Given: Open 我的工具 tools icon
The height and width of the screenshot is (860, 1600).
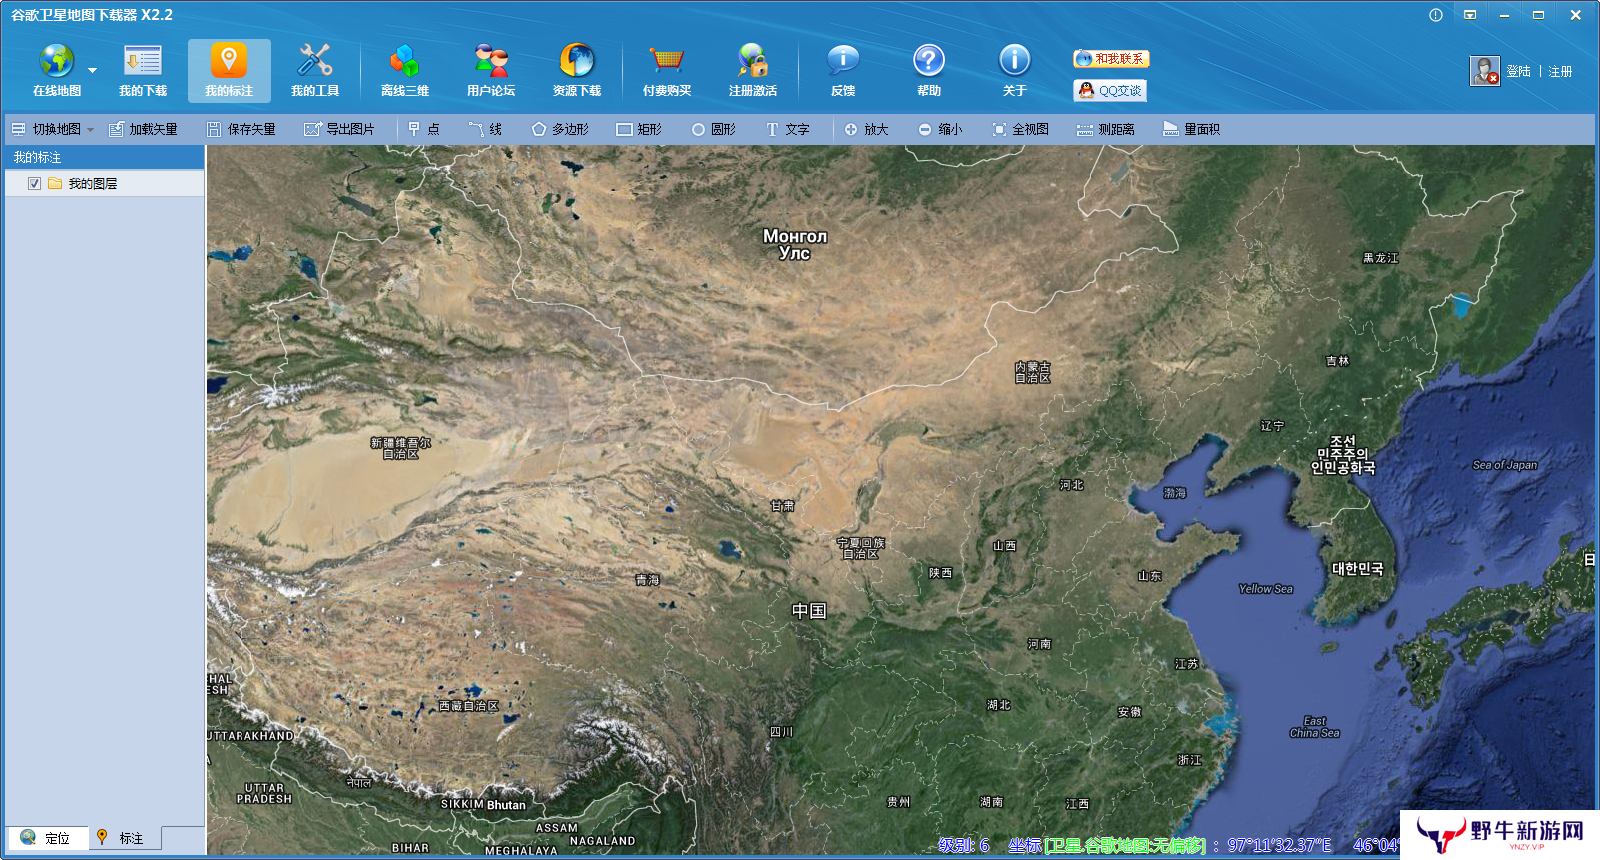Looking at the screenshot, I should pyautogui.click(x=315, y=61).
